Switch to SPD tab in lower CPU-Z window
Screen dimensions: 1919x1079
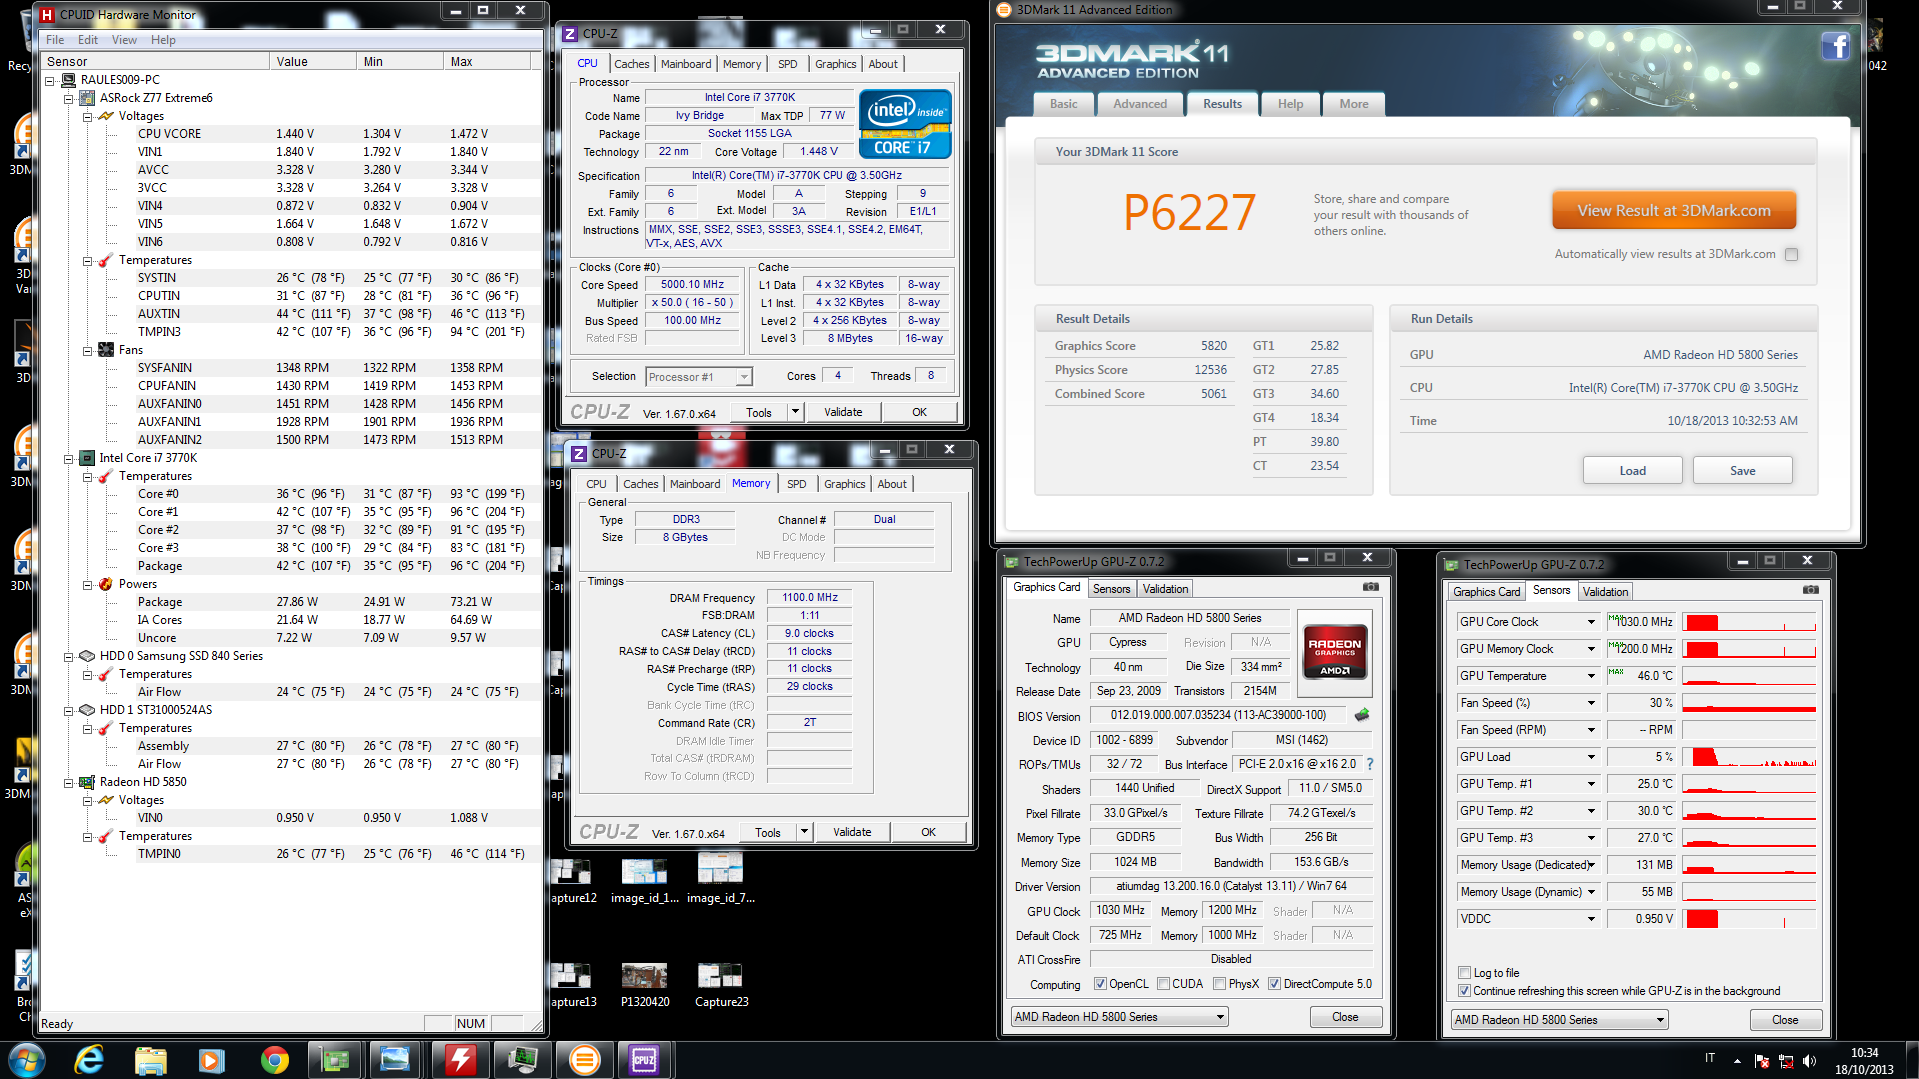pyautogui.click(x=796, y=484)
